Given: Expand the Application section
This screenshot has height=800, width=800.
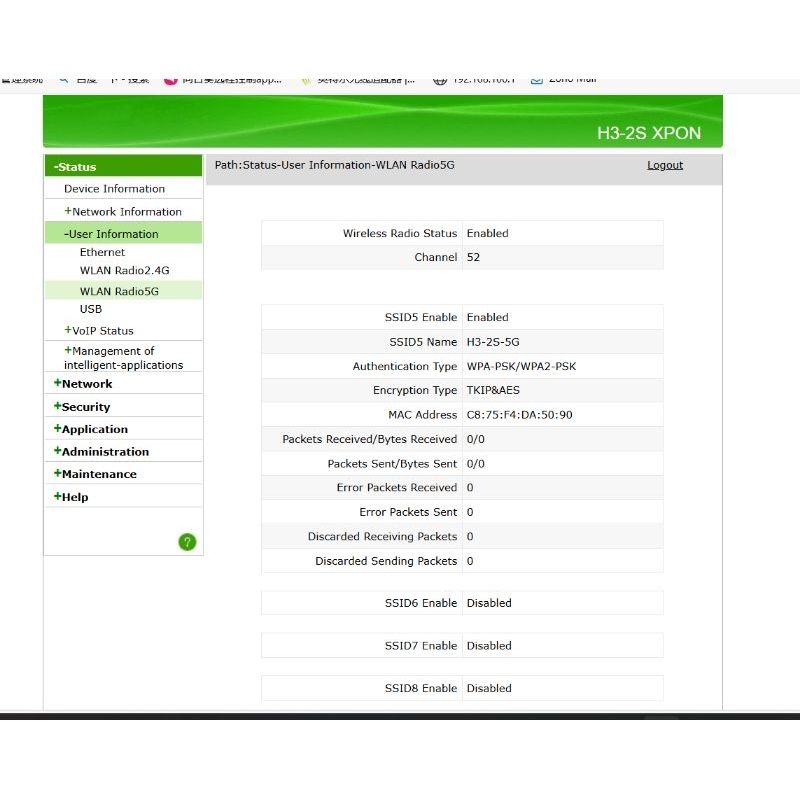Looking at the screenshot, I should coord(93,429).
